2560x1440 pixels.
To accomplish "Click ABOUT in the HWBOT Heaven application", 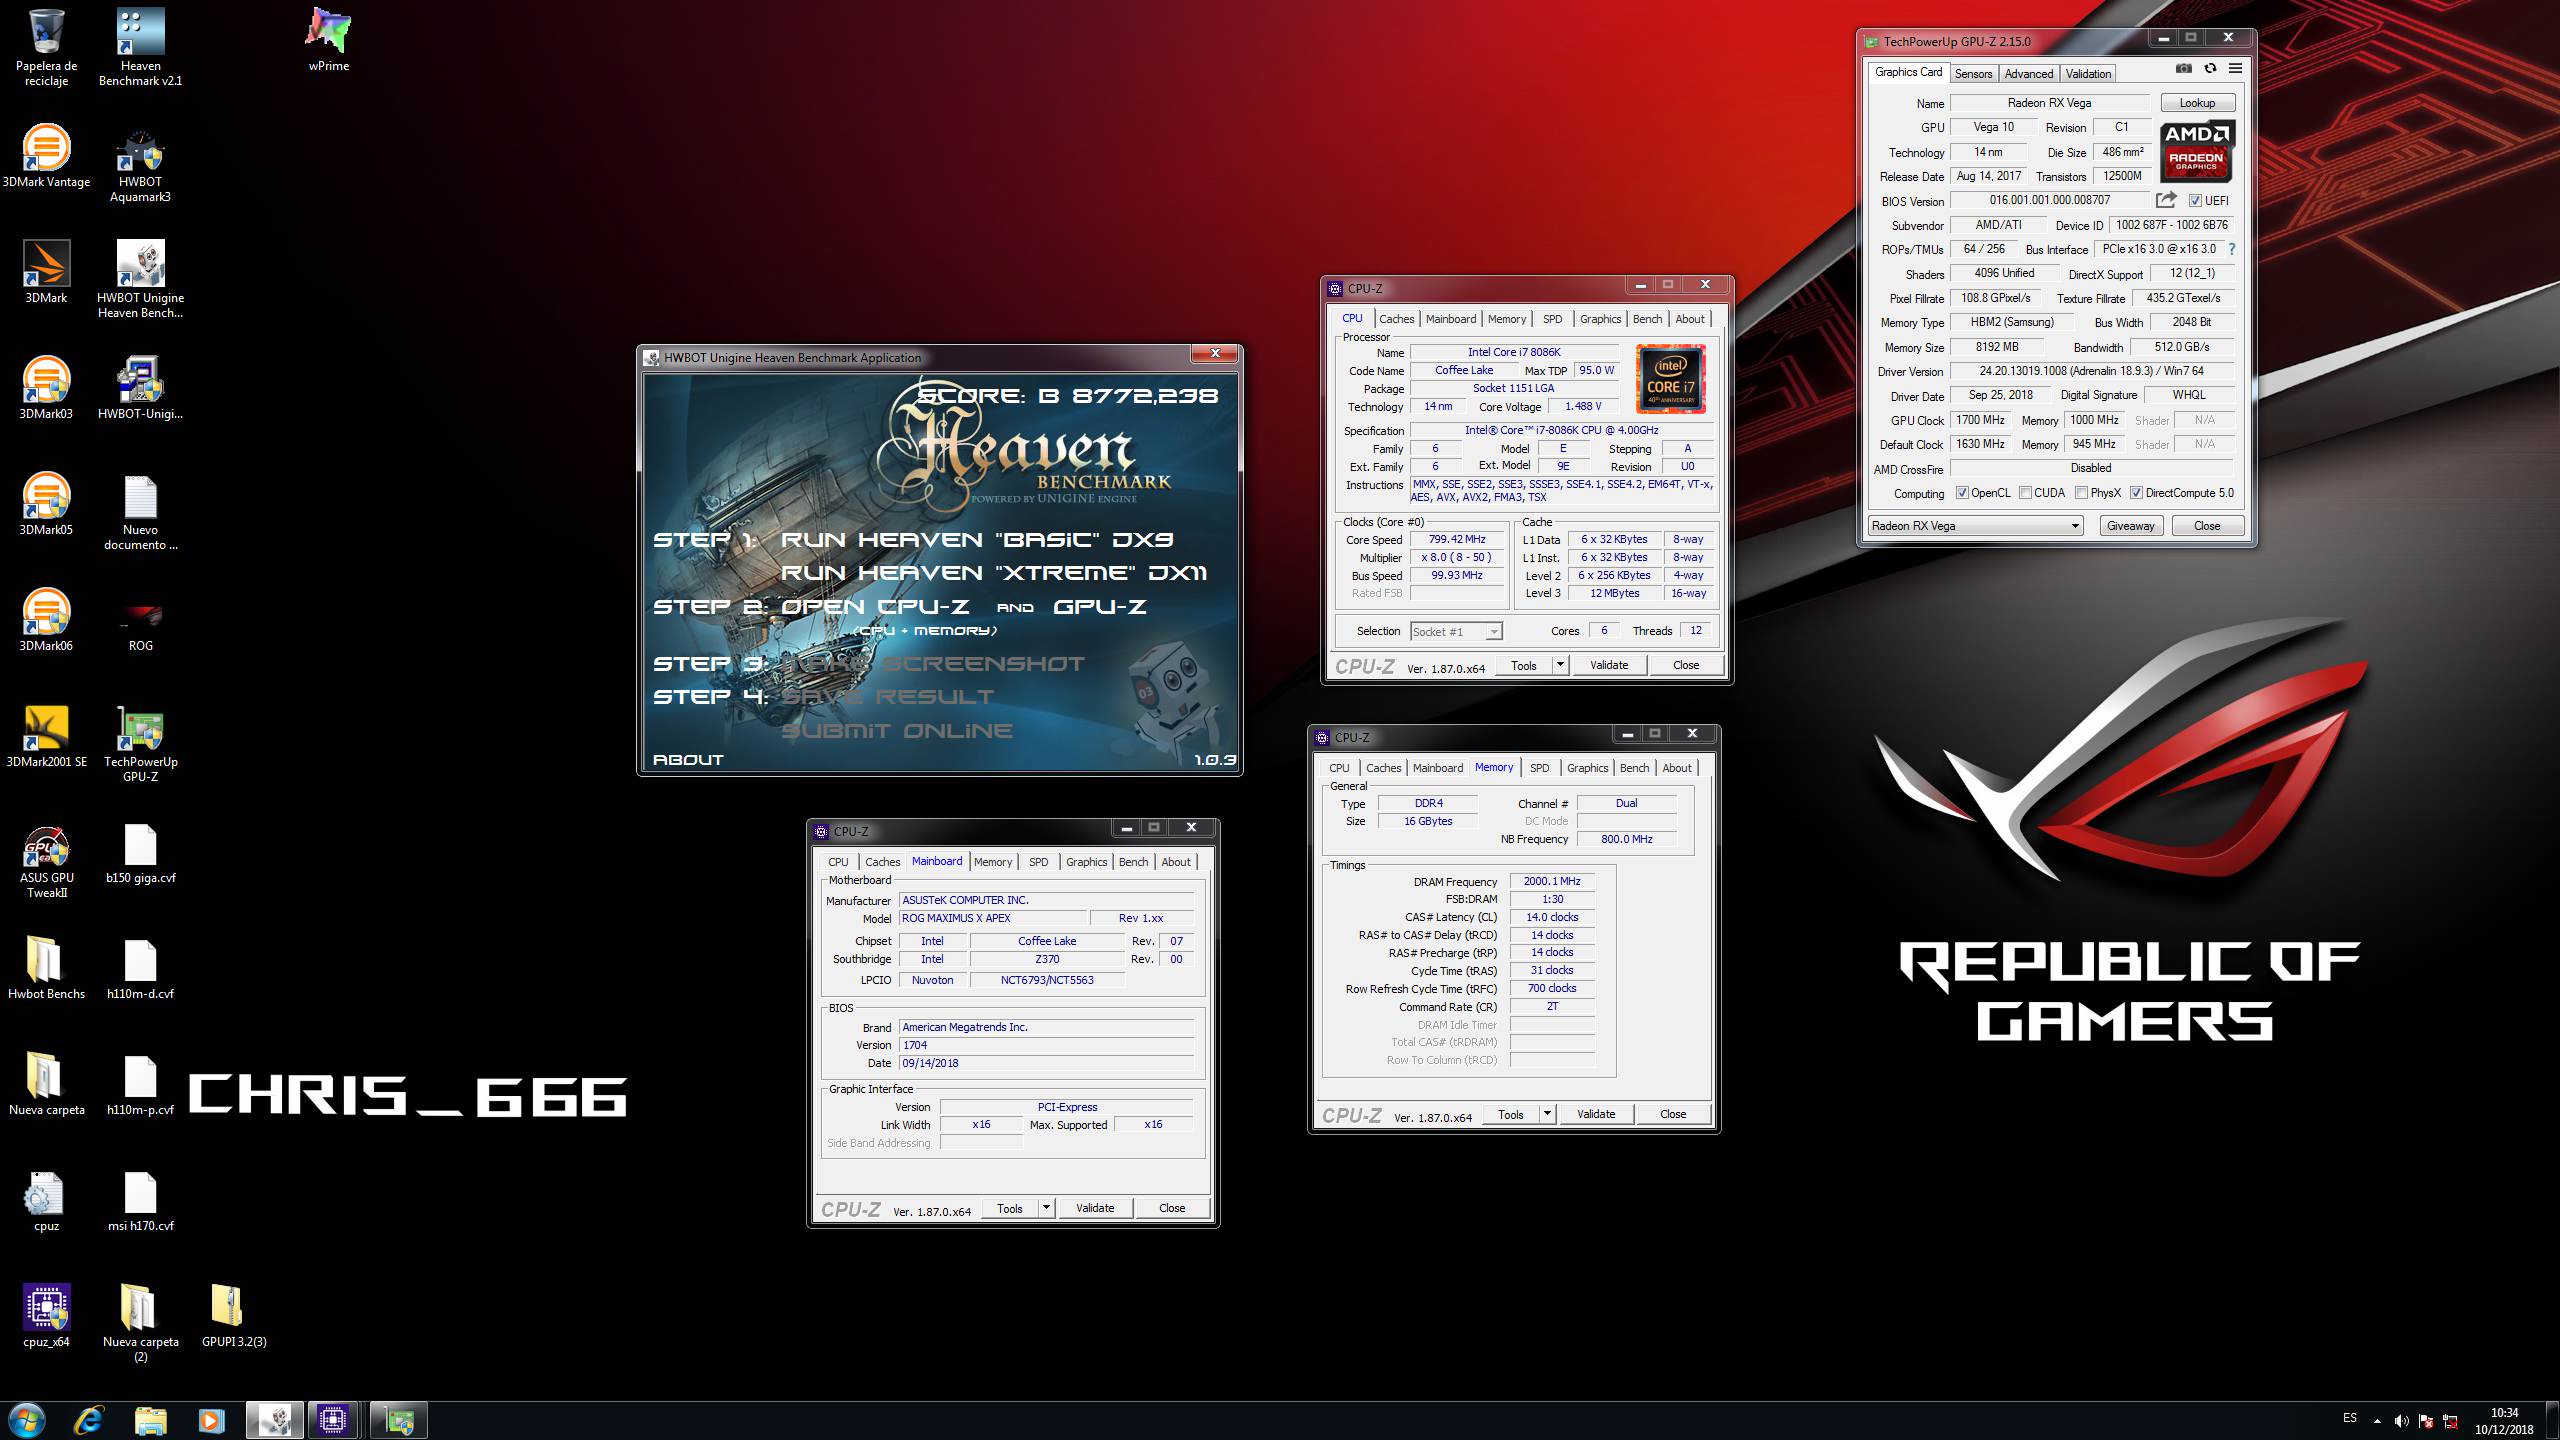I will click(688, 760).
